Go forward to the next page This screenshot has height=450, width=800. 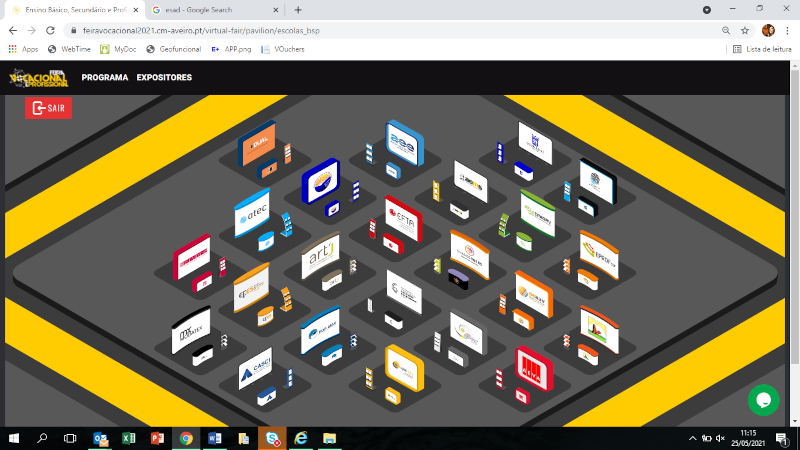pos(32,31)
